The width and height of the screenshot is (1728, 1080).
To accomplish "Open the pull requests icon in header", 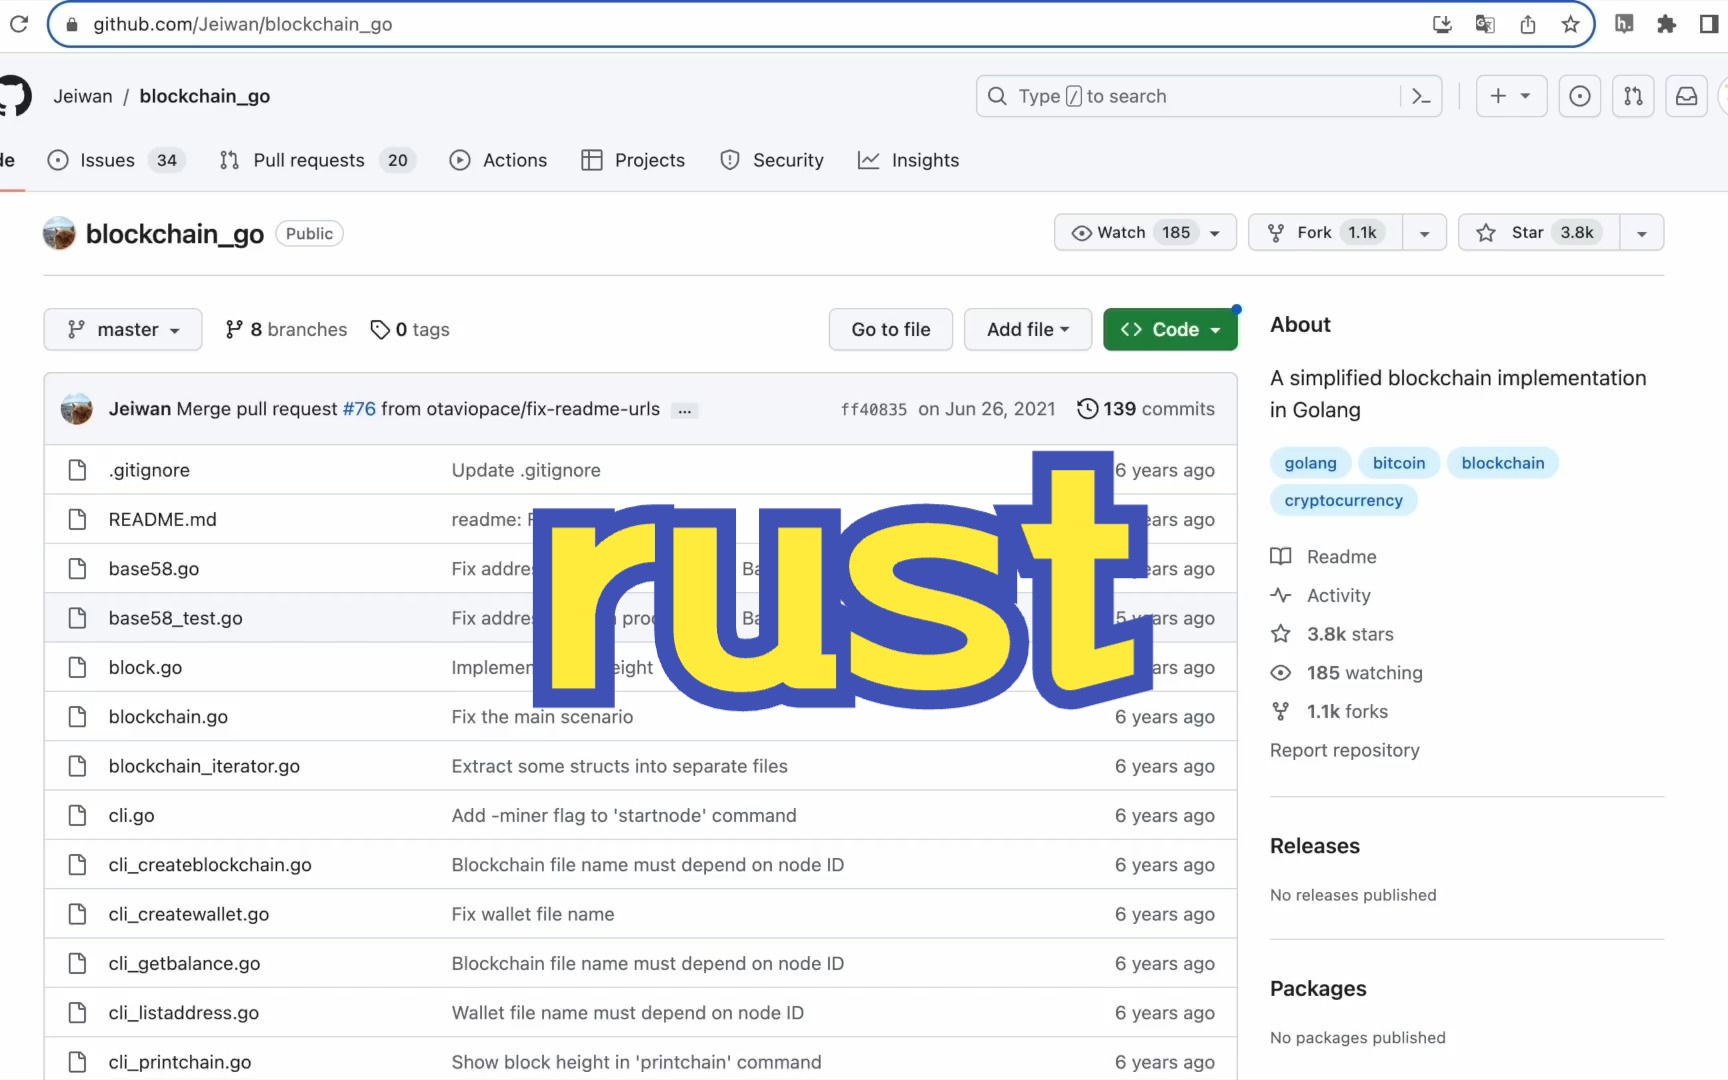I will [1633, 96].
